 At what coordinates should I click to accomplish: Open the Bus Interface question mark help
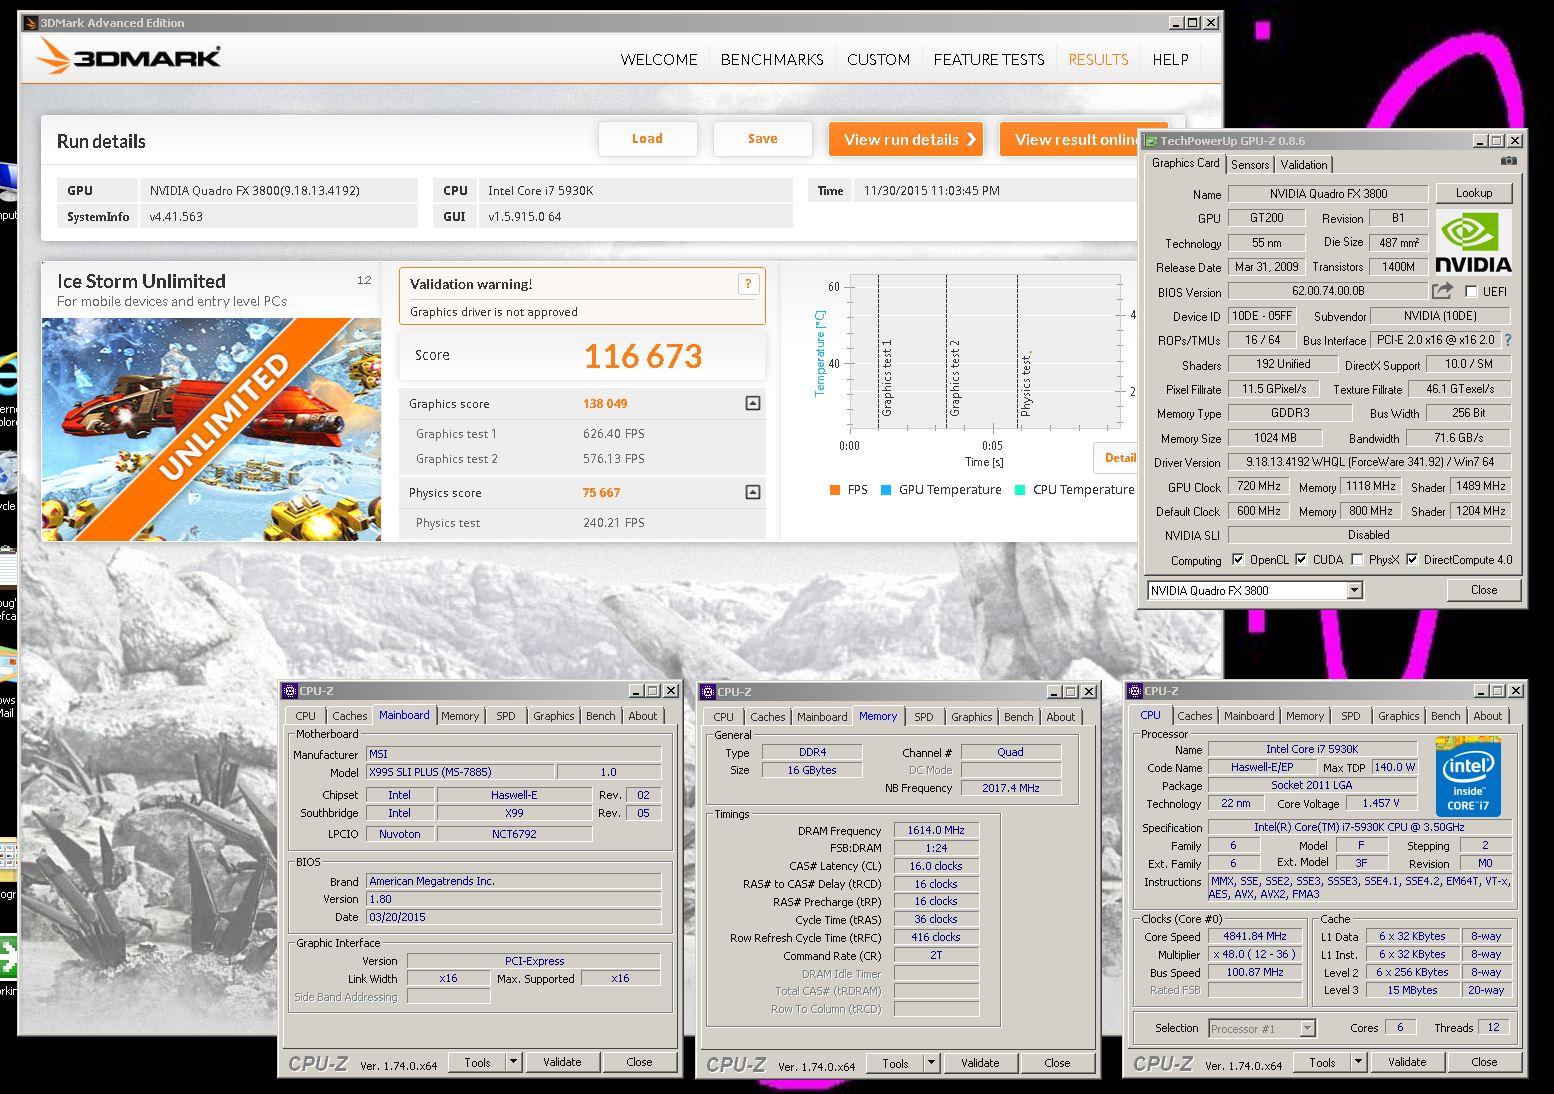1508,340
